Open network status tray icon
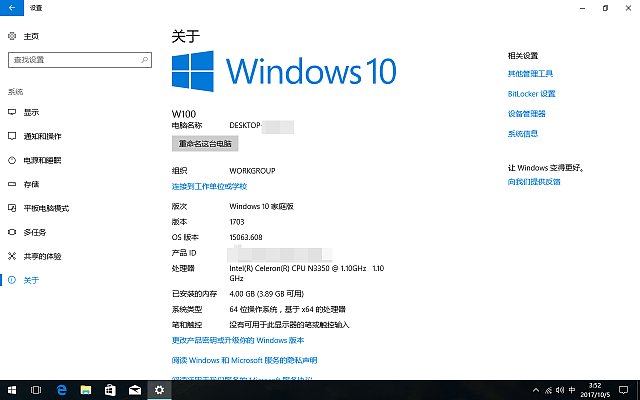The width and height of the screenshot is (640, 400). click(548, 391)
